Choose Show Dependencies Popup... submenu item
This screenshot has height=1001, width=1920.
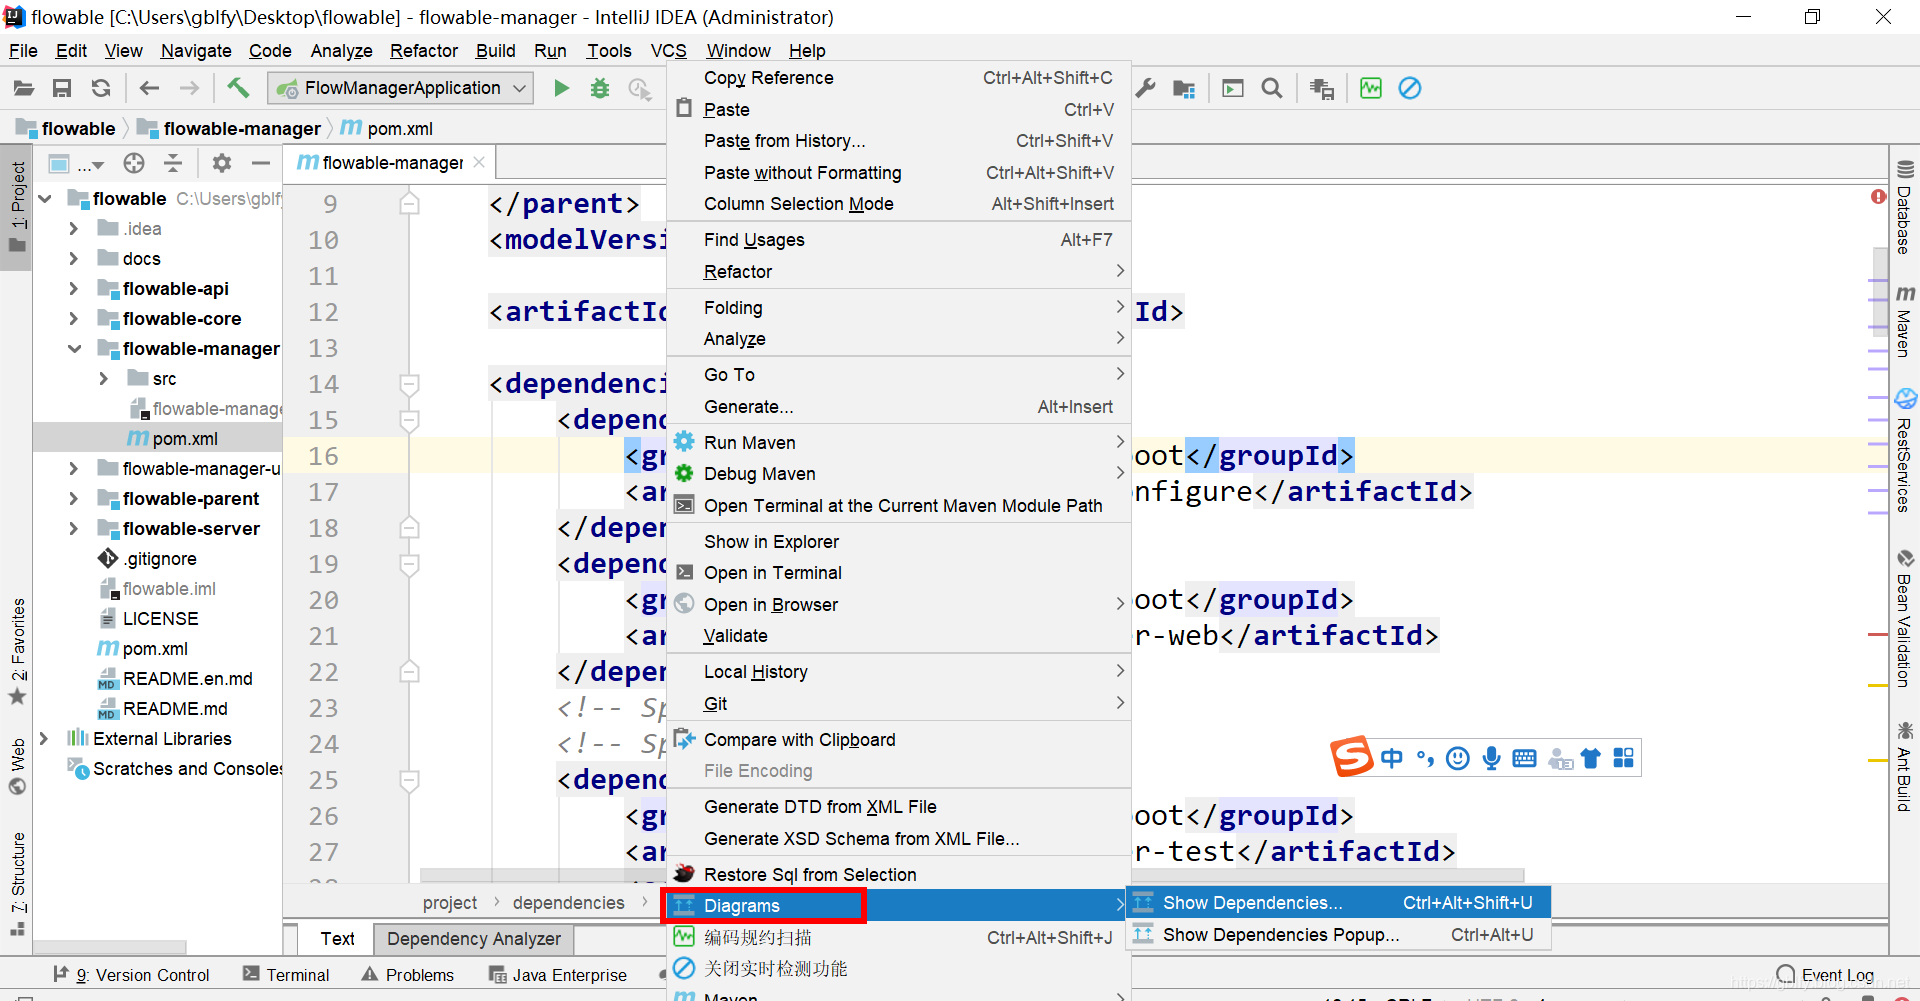point(1338,935)
